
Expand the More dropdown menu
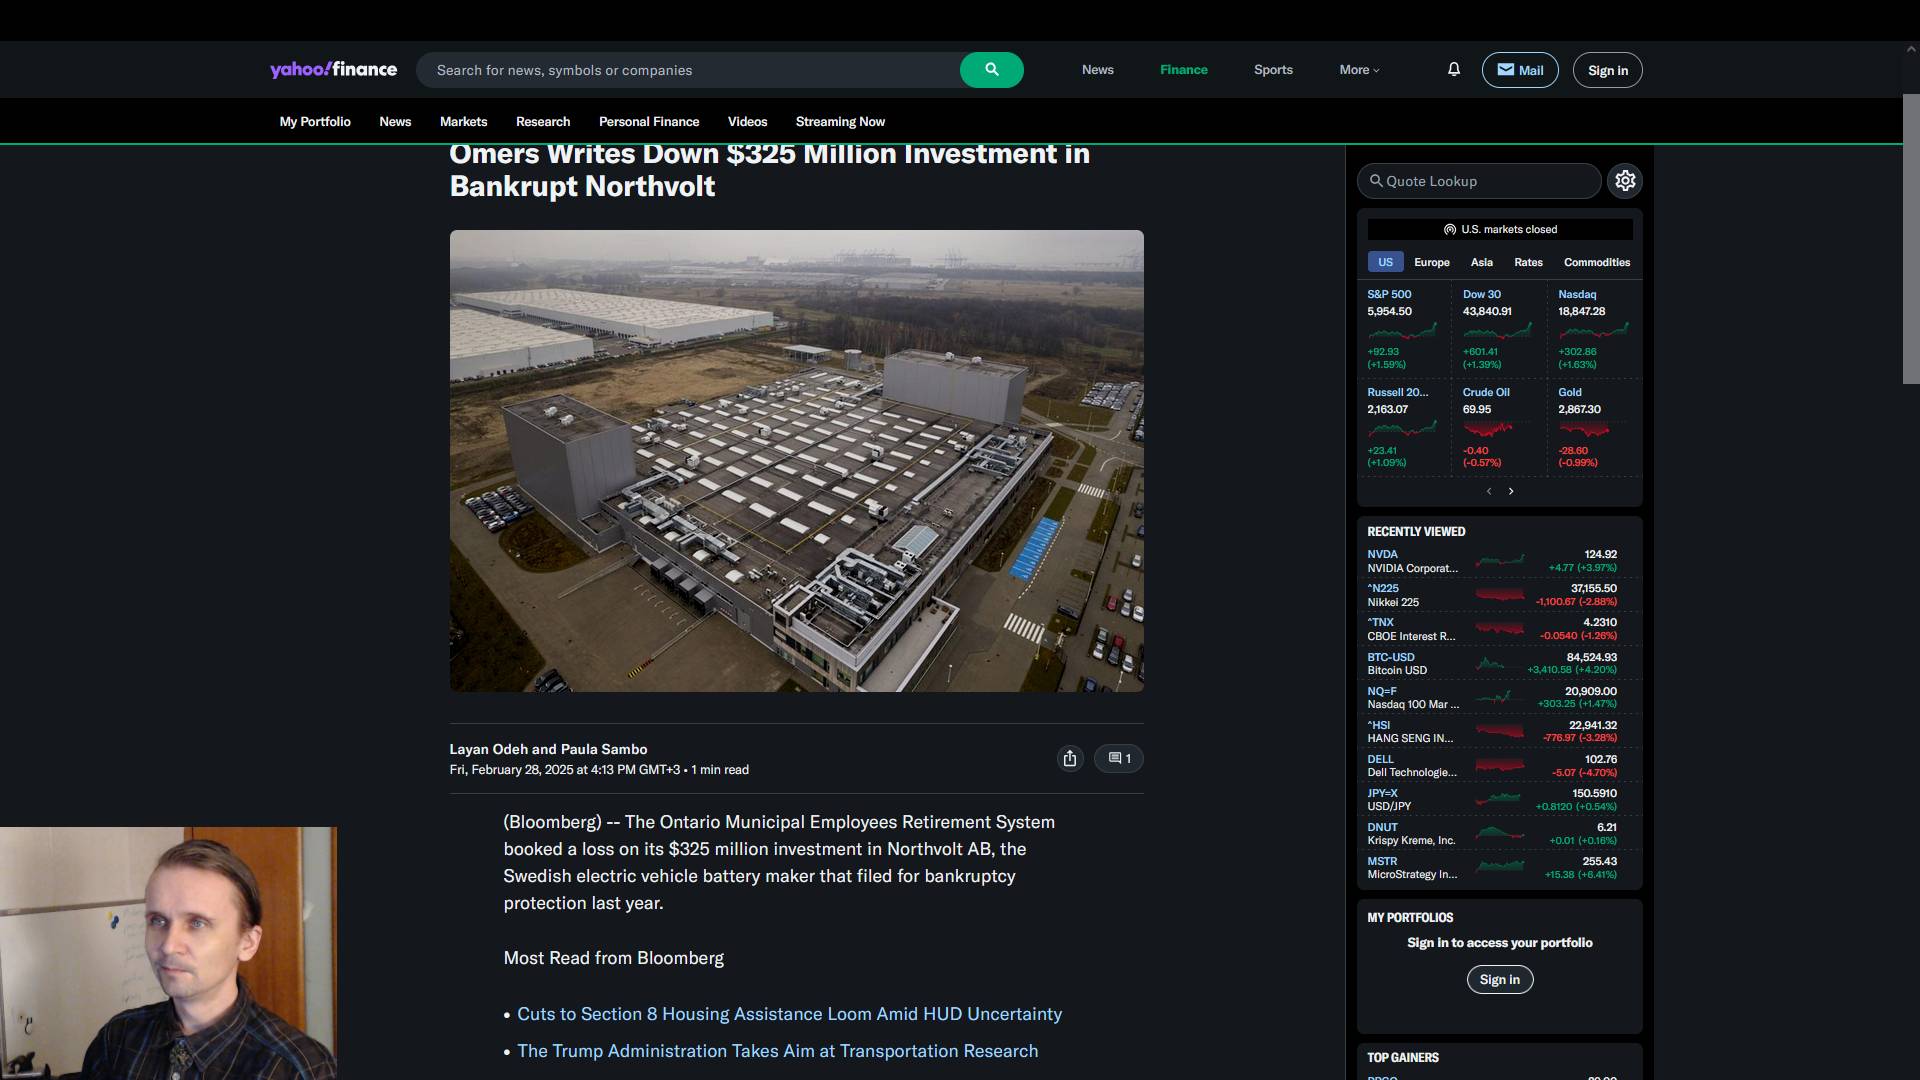click(1359, 70)
